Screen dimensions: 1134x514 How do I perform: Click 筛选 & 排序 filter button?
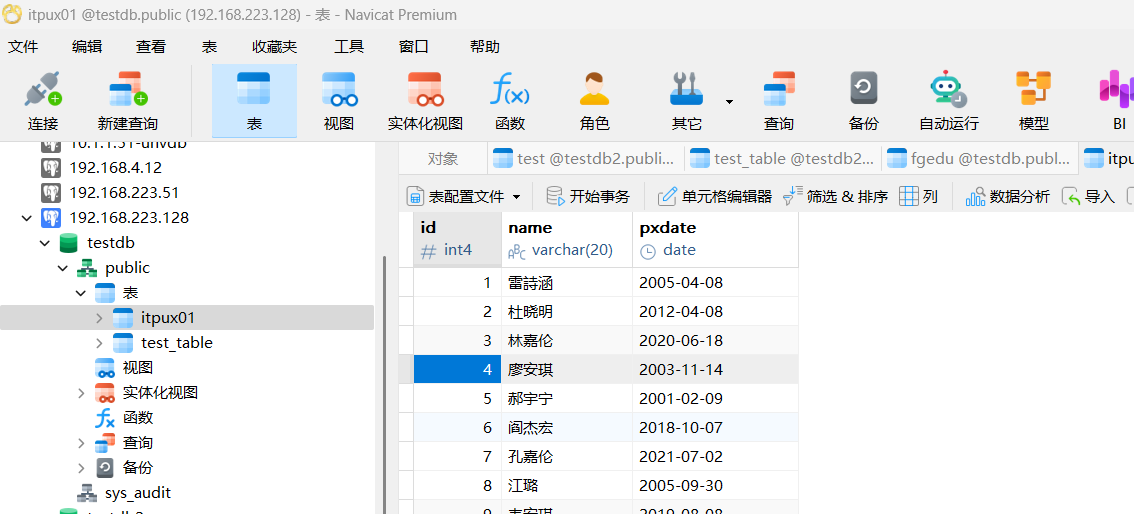click(835, 196)
